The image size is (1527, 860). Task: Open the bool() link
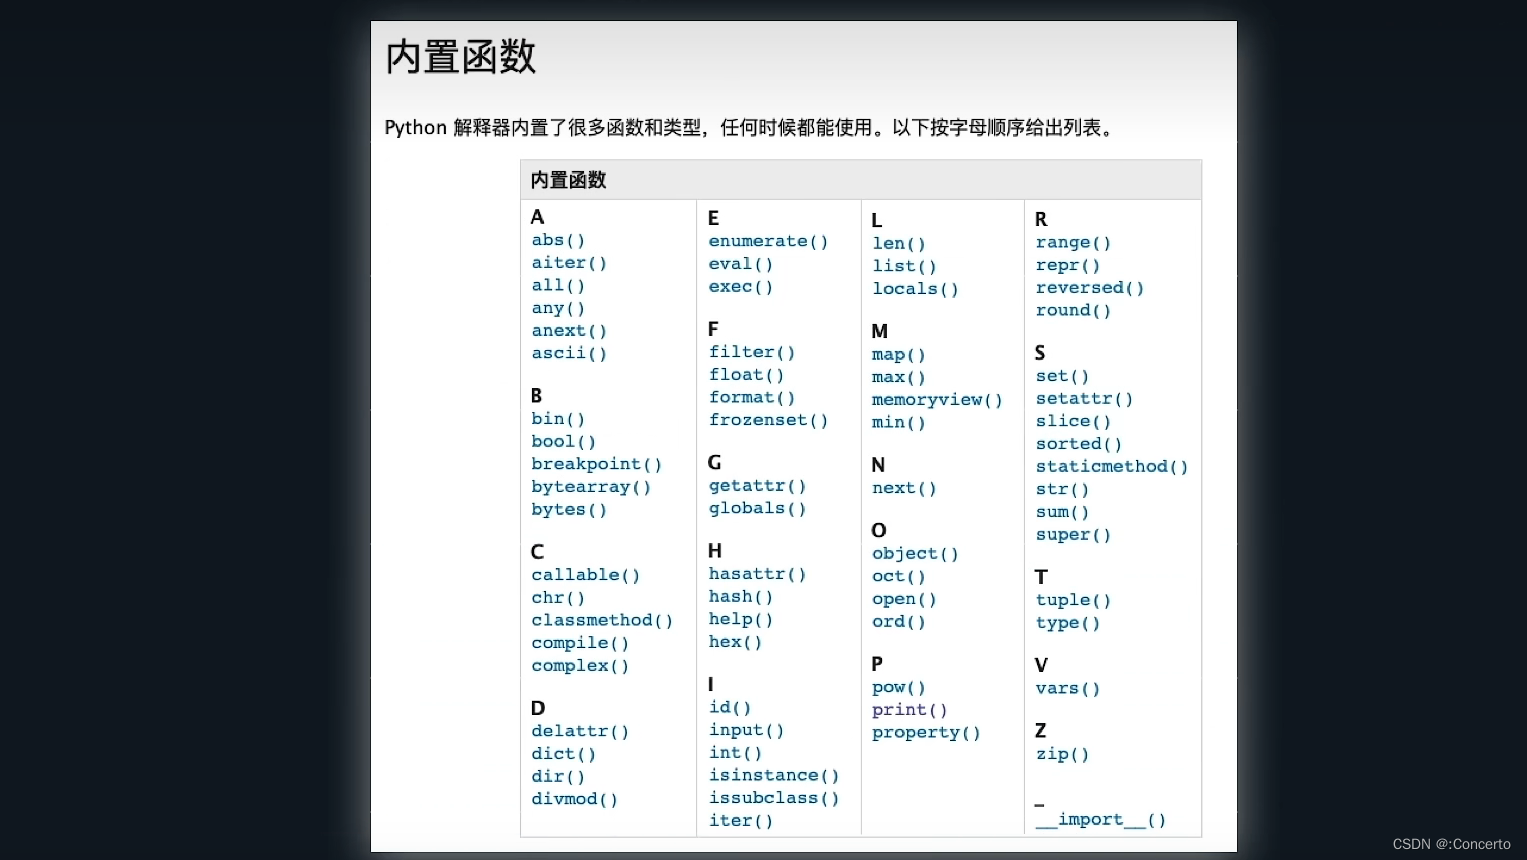tap(564, 442)
